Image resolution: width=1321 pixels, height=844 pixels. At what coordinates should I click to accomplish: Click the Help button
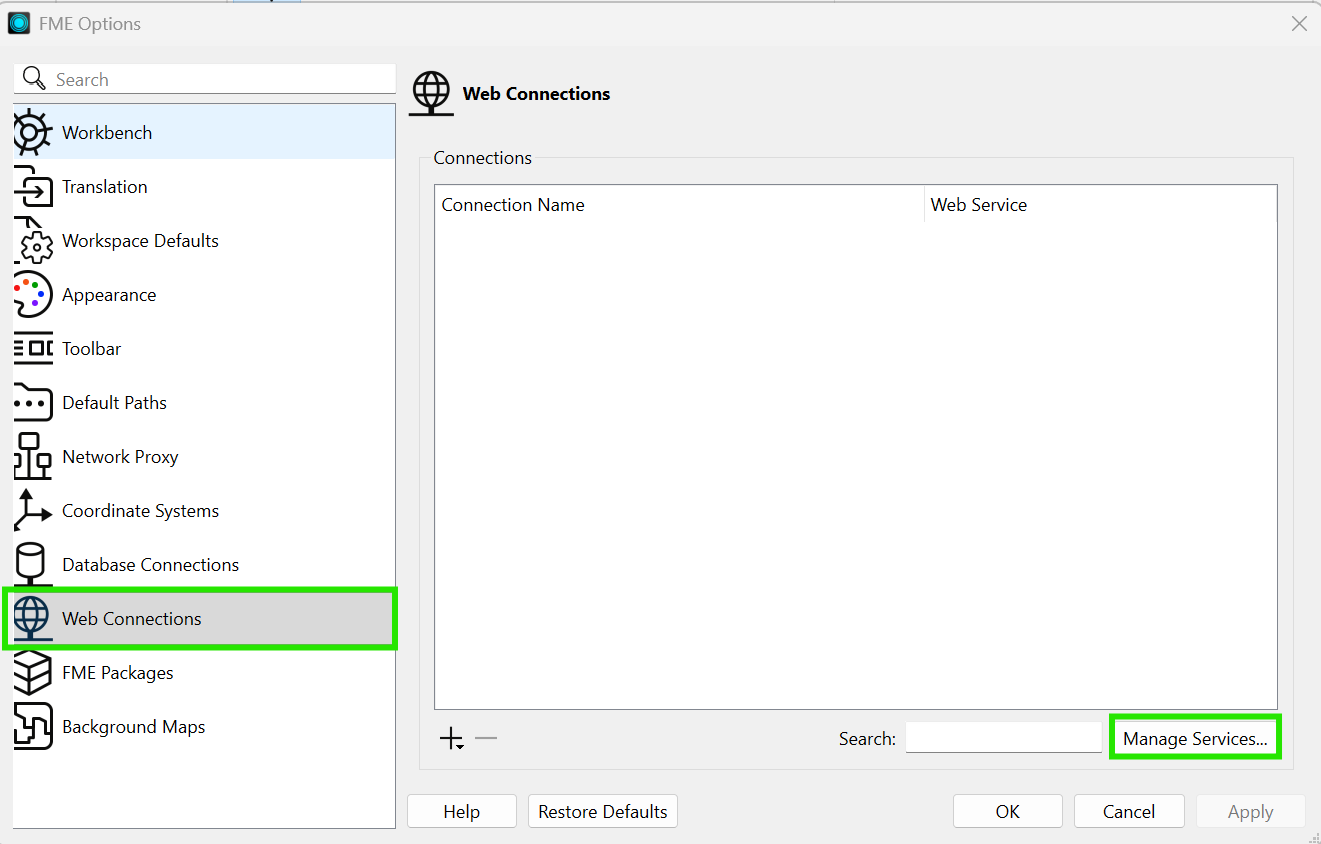pyautogui.click(x=462, y=811)
